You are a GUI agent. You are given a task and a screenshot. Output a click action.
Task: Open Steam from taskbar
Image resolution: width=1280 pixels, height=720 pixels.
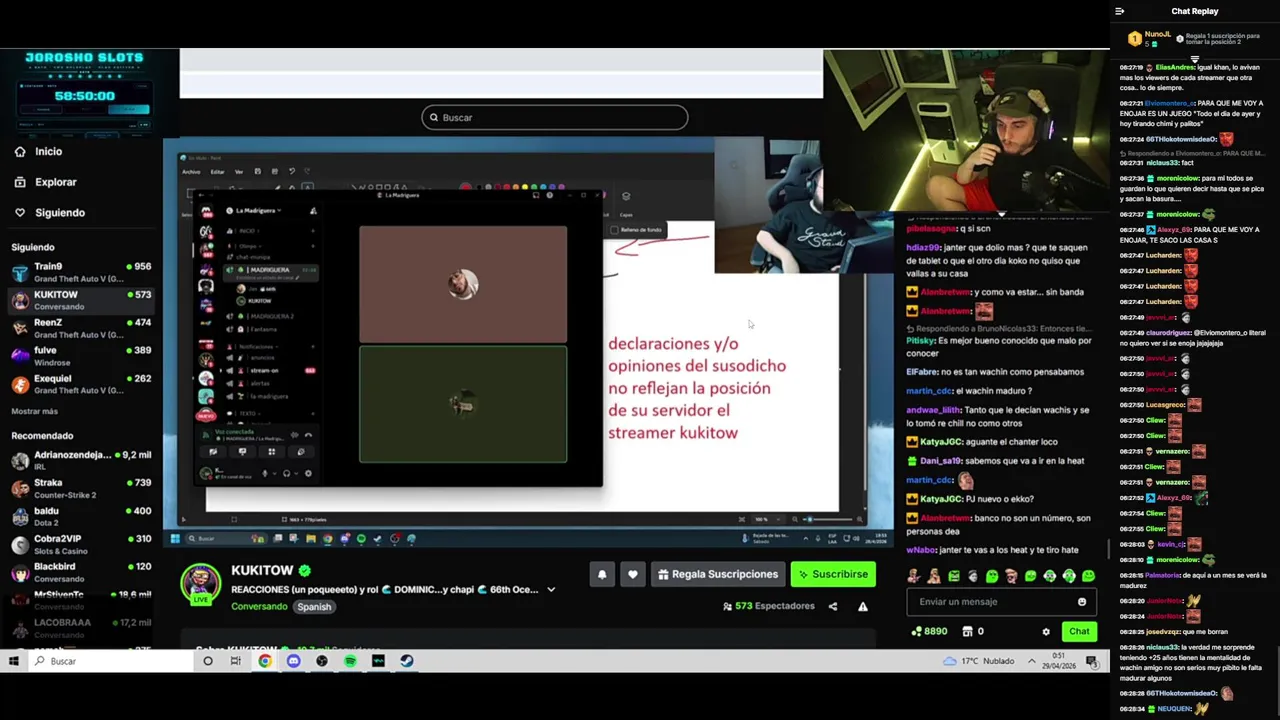406,661
